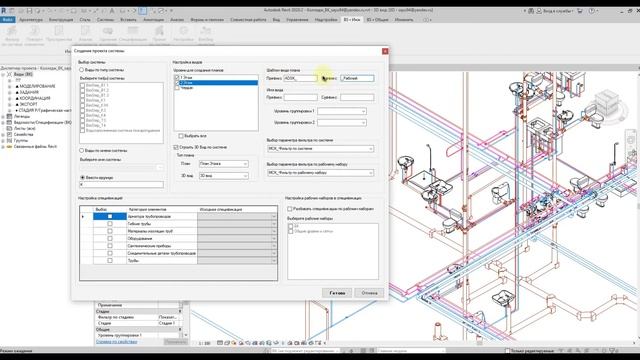Open the 'BS - Общие' ribbon tab
The width and height of the screenshot is (640, 360).
tap(377, 20)
